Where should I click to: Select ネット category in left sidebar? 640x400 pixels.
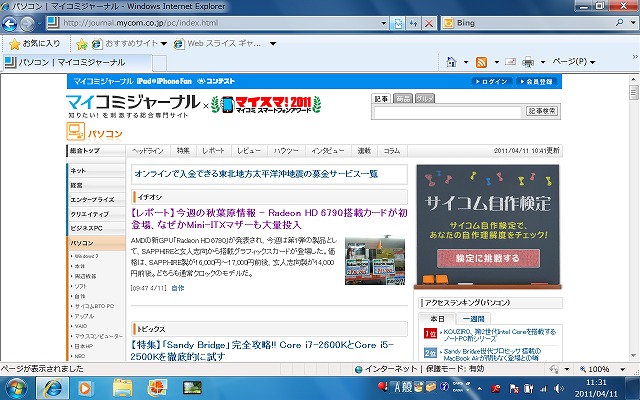click(96, 171)
